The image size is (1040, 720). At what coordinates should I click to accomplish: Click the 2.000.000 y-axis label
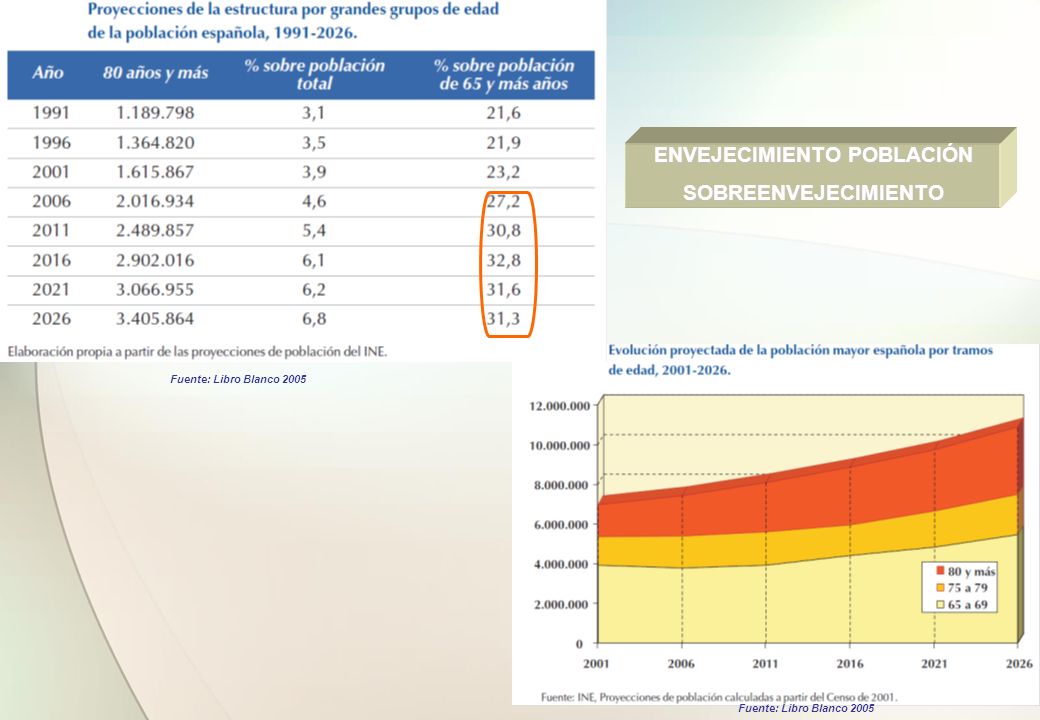click(x=561, y=604)
